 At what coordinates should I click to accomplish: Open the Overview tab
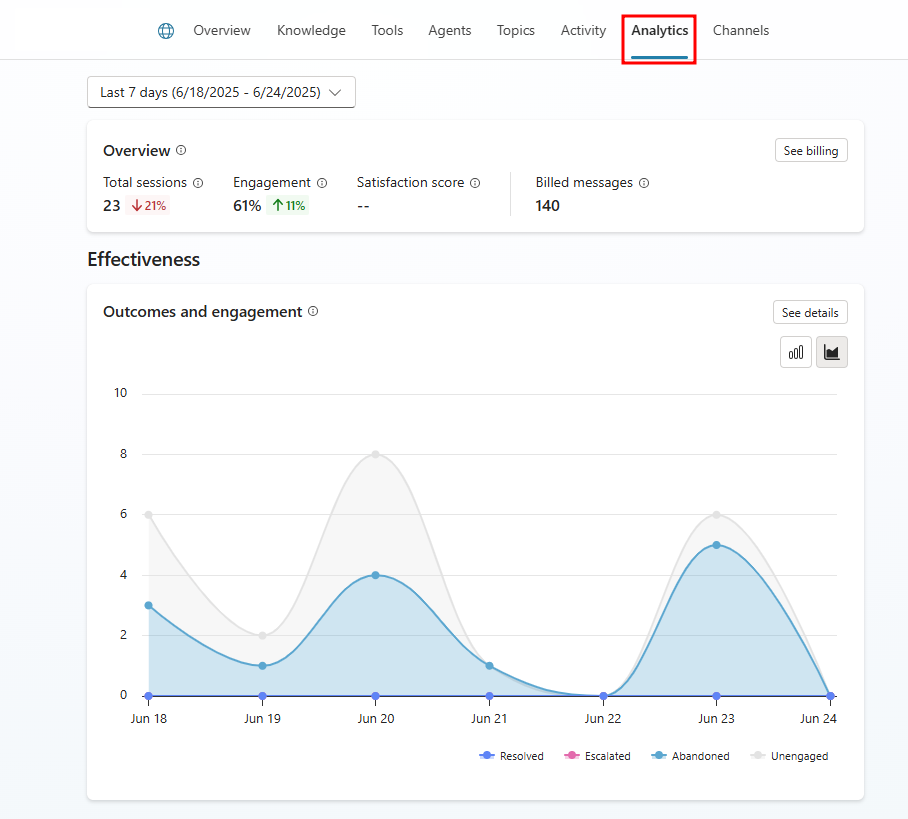222,31
